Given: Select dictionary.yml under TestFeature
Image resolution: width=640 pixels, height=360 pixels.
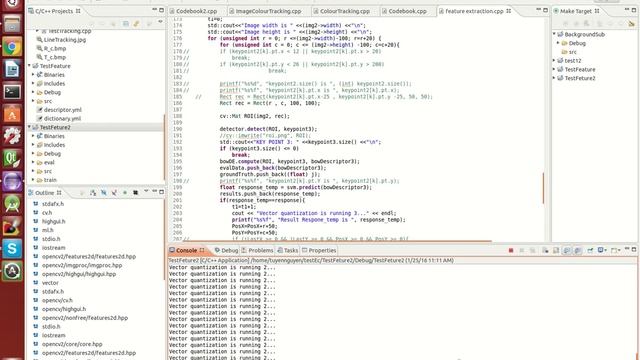Looking at the screenshot, I should 62,118.
